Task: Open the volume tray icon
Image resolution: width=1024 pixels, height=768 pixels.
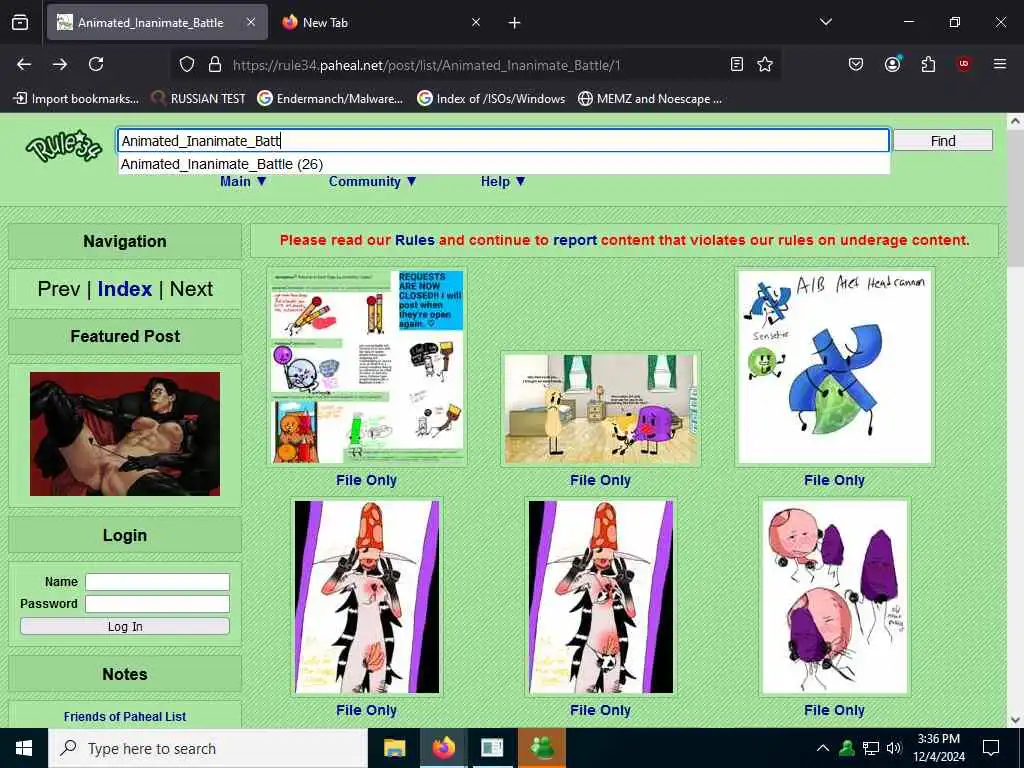Action: (894, 748)
